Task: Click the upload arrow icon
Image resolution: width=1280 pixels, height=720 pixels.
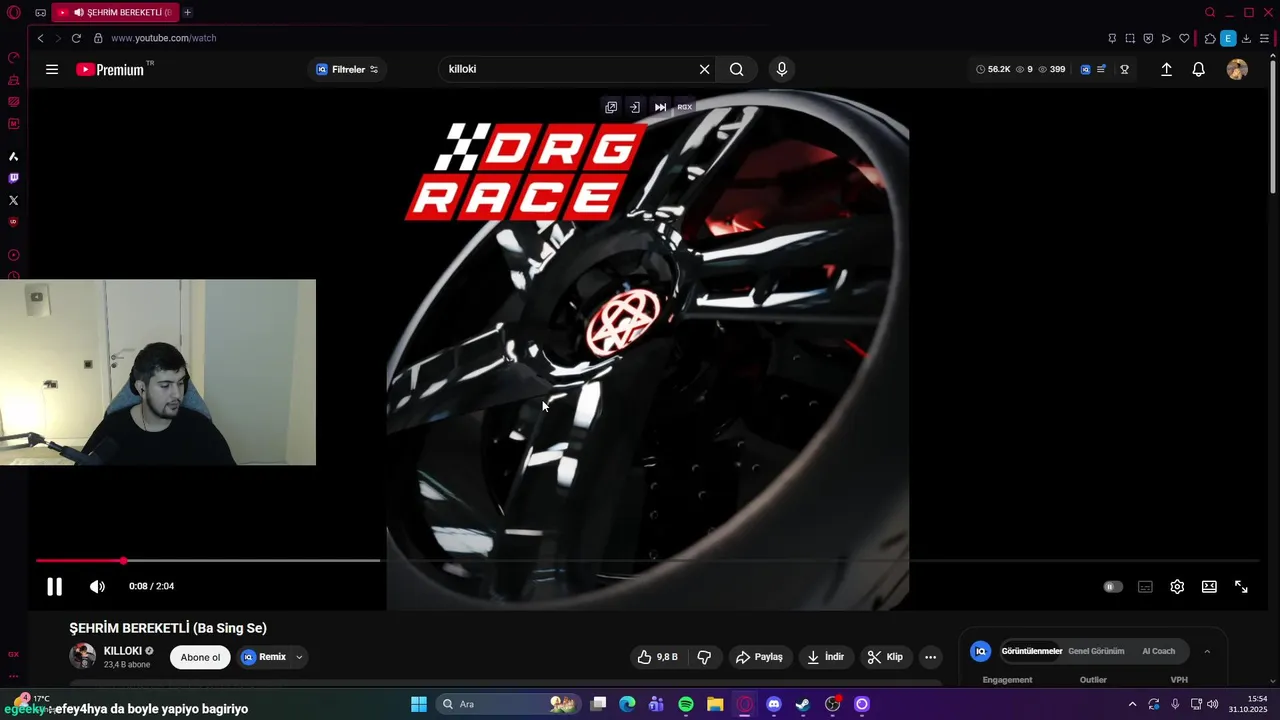Action: tap(1166, 69)
